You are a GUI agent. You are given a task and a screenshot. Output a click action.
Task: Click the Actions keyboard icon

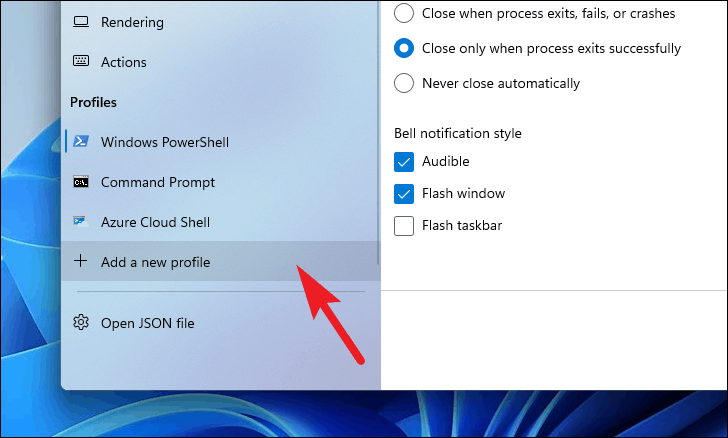point(81,61)
